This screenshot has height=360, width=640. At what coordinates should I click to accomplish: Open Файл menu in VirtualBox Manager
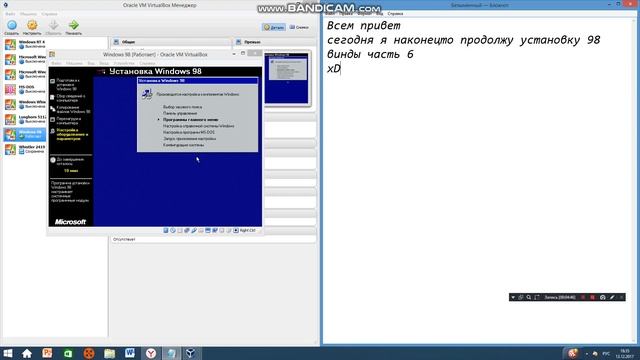coord(10,14)
